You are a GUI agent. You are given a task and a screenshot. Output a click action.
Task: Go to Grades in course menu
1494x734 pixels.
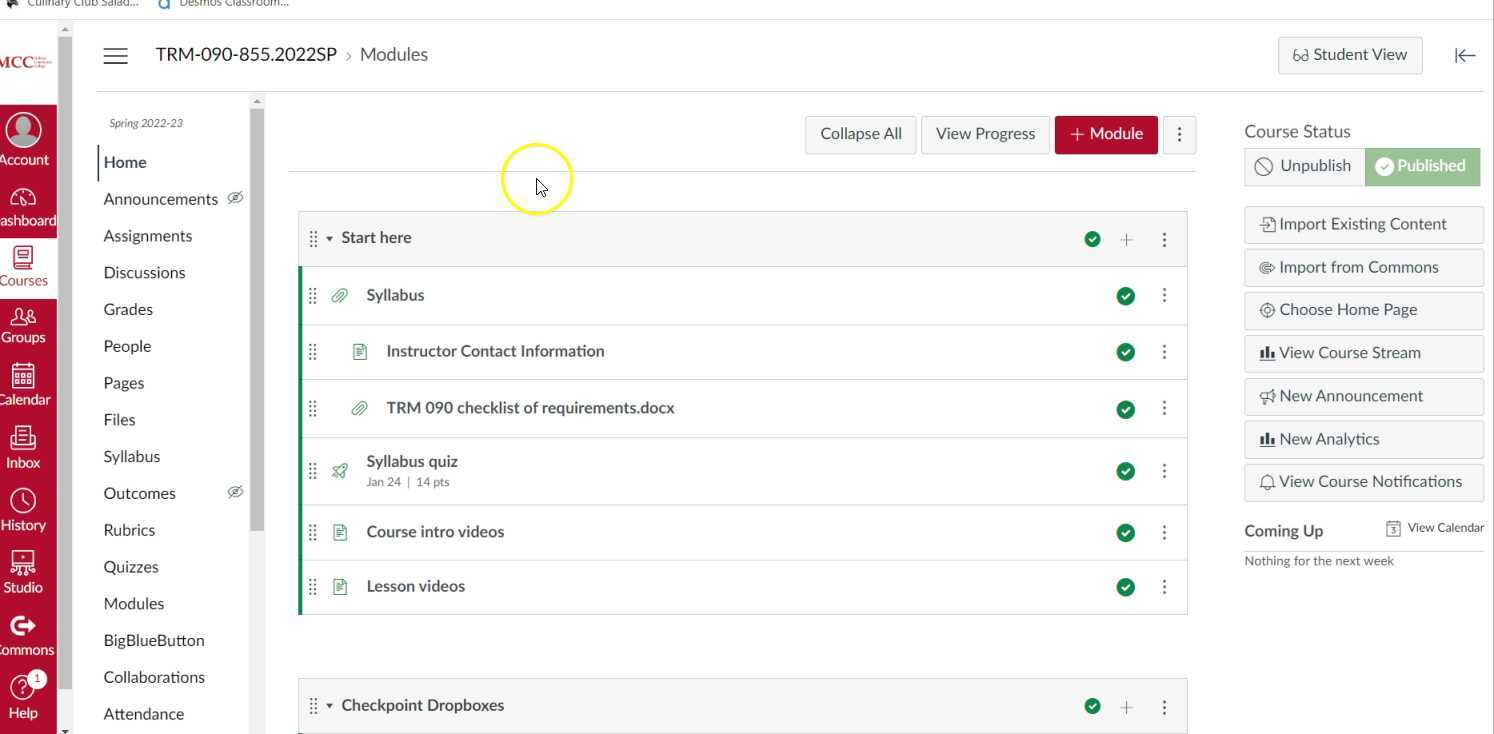click(128, 310)
